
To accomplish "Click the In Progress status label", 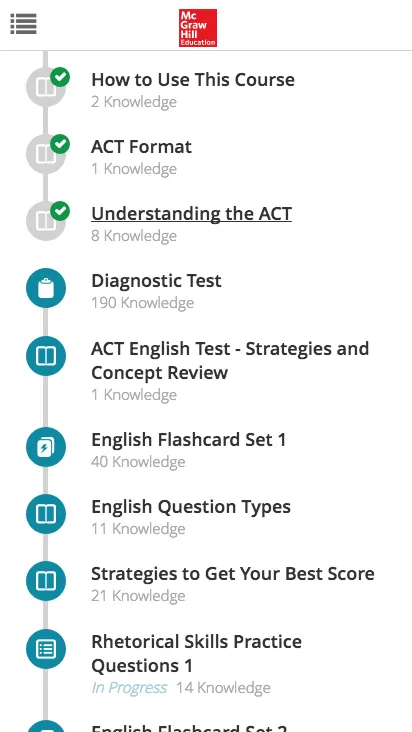I will pos(129,688).
